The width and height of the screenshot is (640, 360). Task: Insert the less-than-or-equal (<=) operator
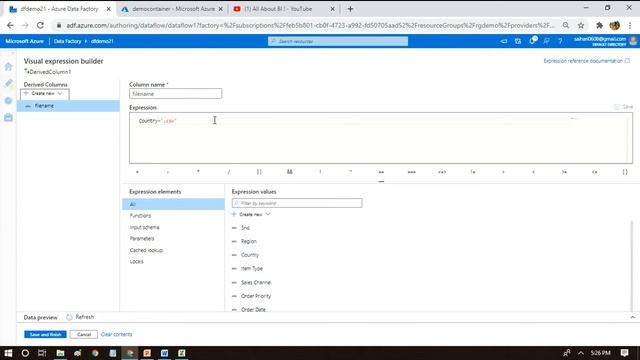[x=595, y=172]
